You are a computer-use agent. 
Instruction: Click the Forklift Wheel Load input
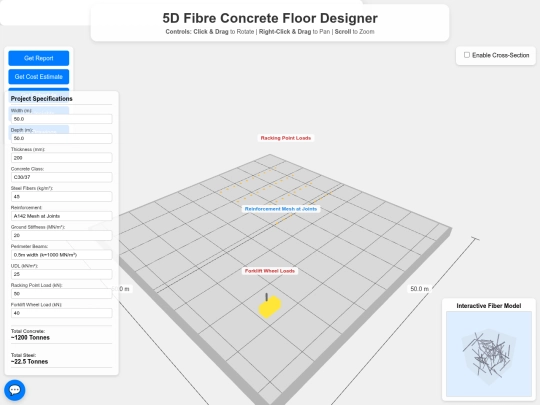click(x=62, y=313)
